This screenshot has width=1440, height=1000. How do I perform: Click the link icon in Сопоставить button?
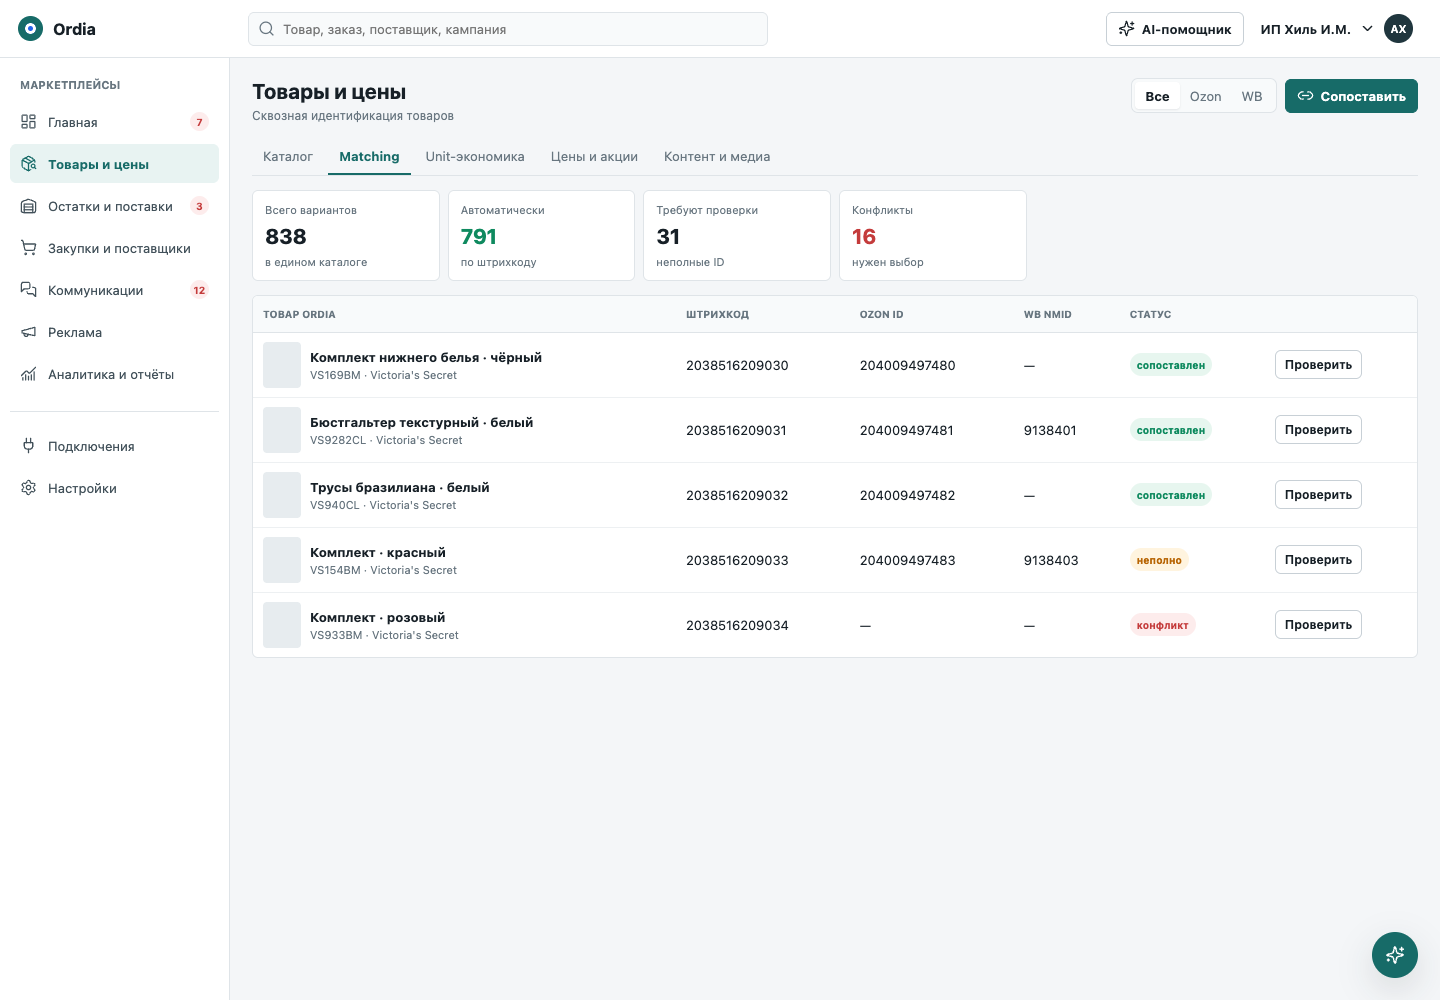coord(1305,96)
